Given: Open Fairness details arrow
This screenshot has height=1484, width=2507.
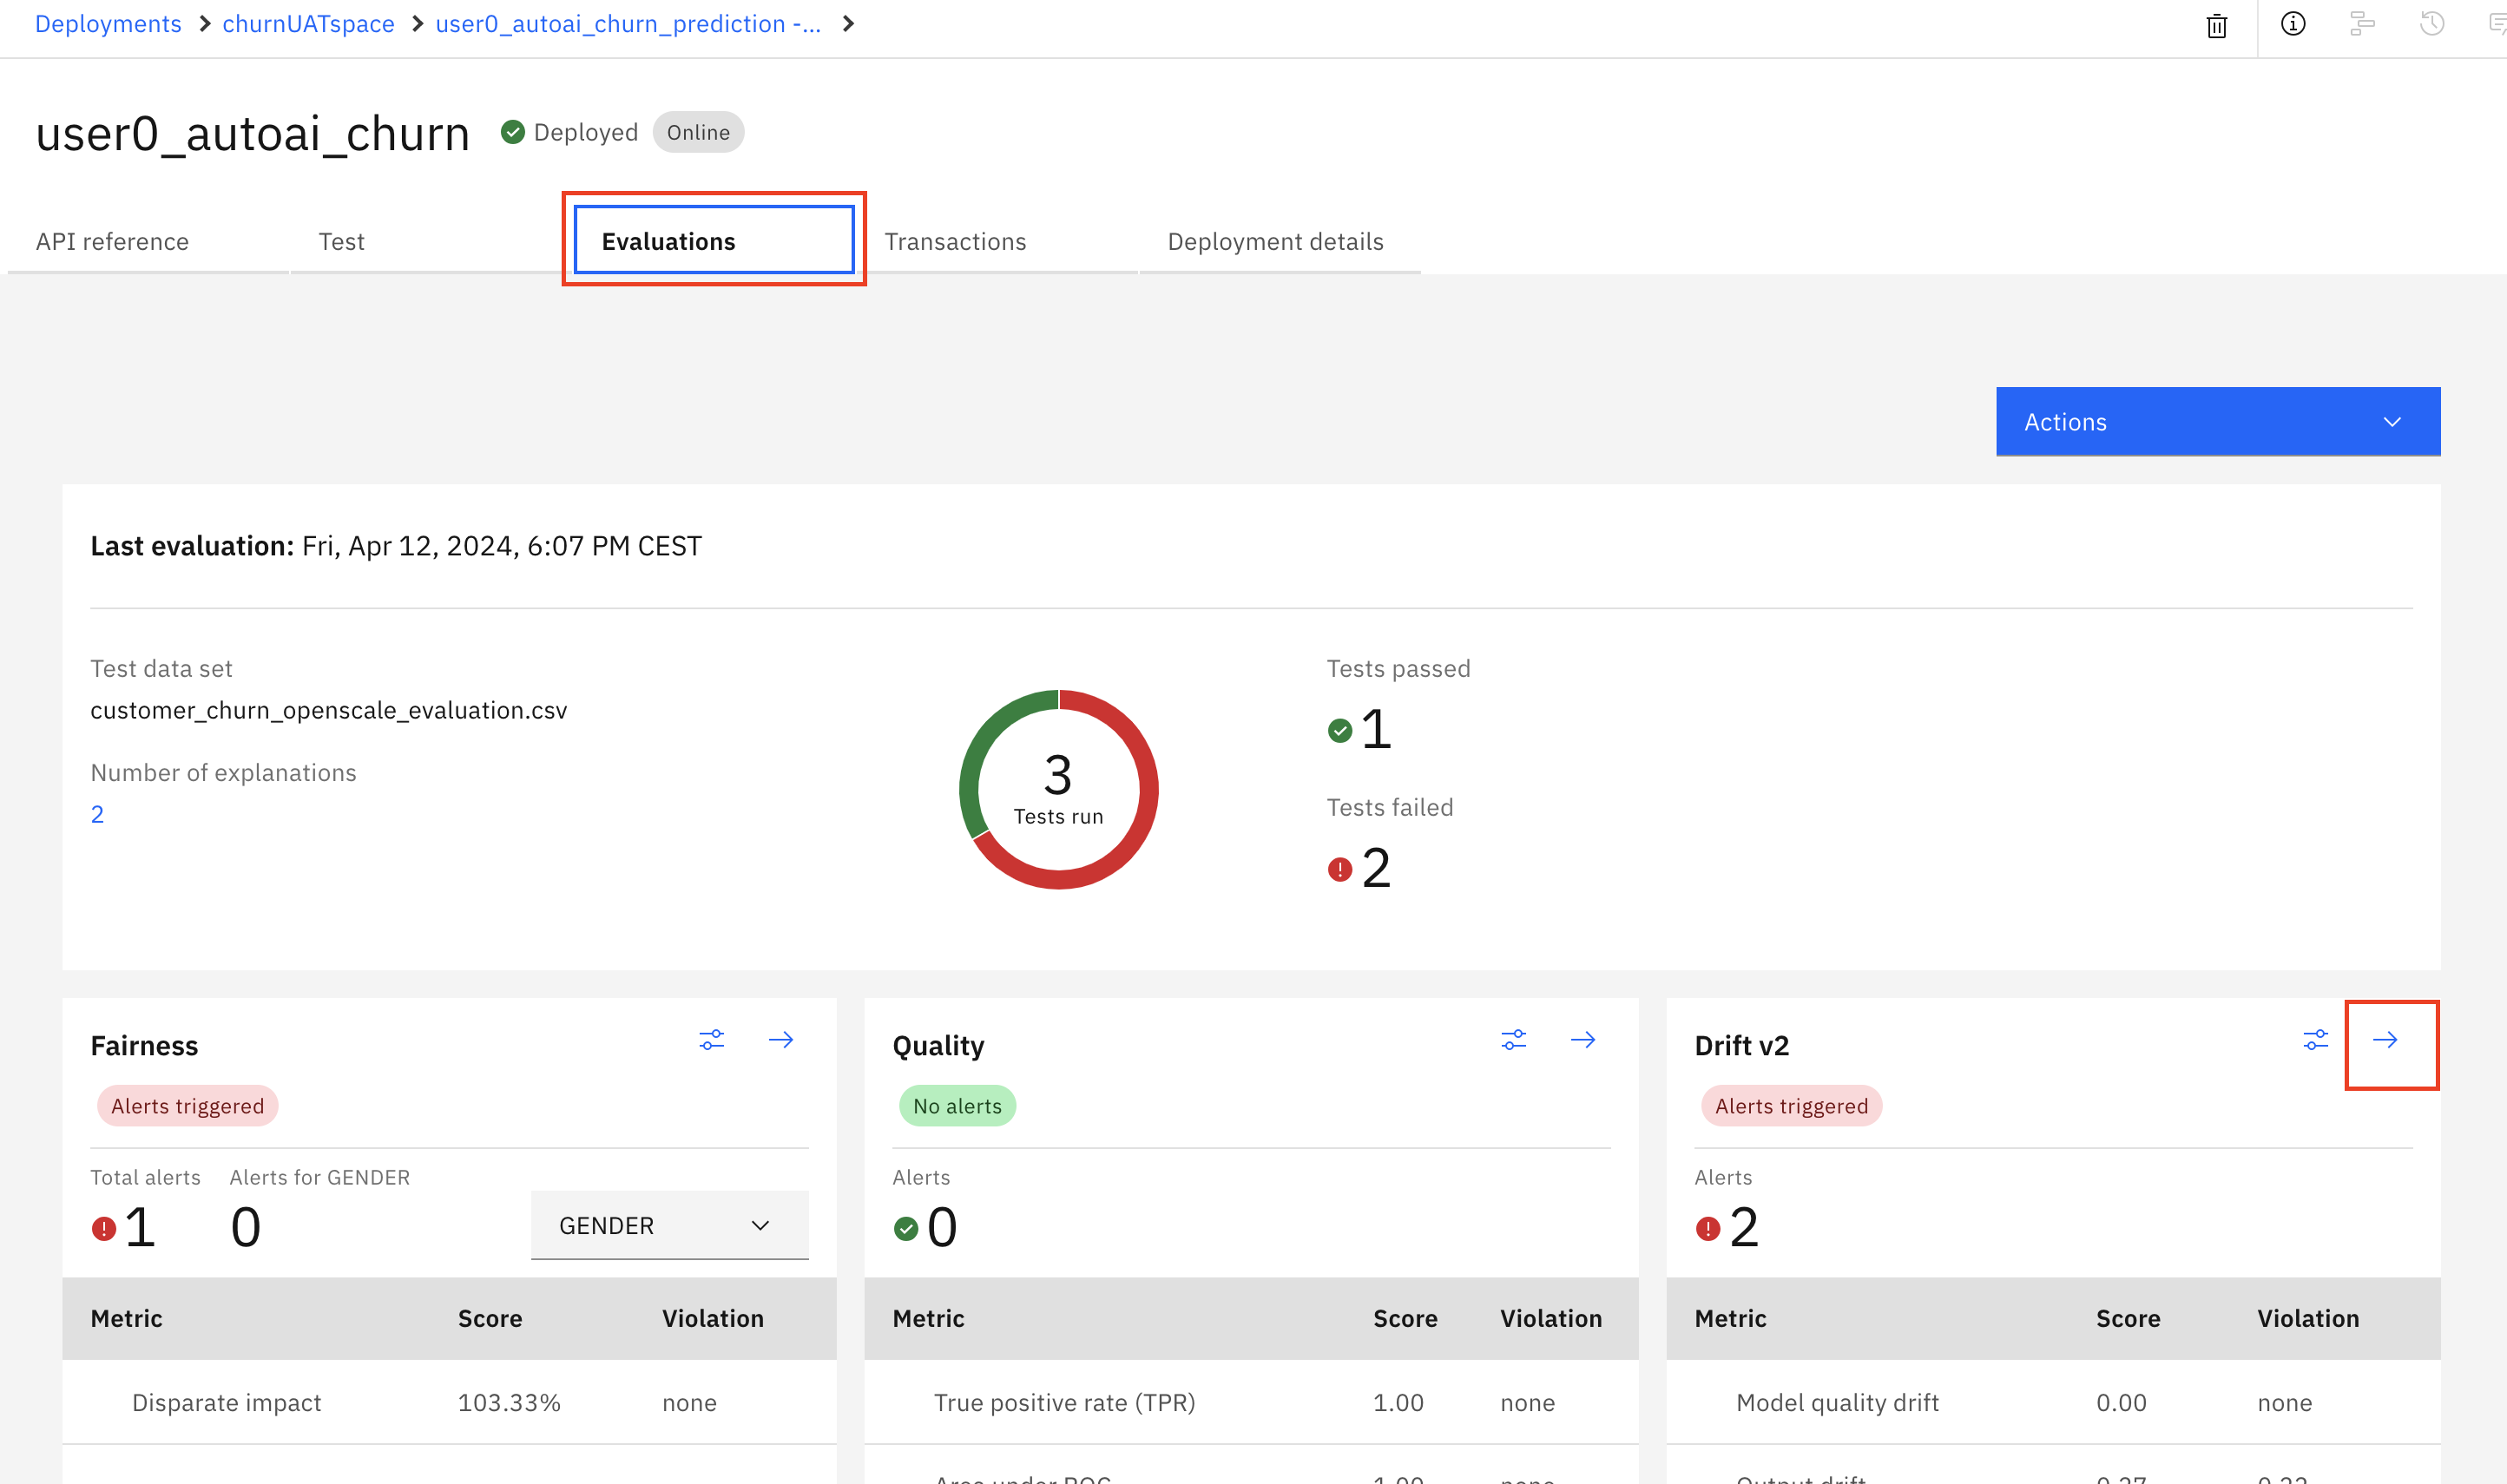Looking at the screenshot, I should [781, 1040].
